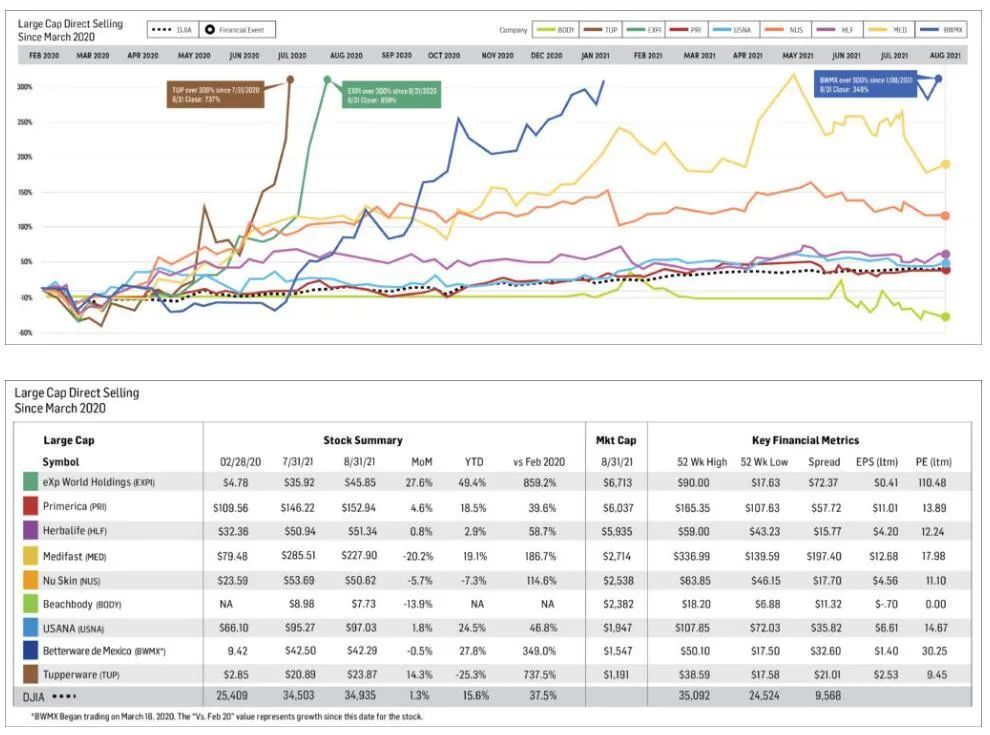The image size is (990, 735).
Task: Click AUG 2021 on the timeline axis
Action: [x=945, y=56]
